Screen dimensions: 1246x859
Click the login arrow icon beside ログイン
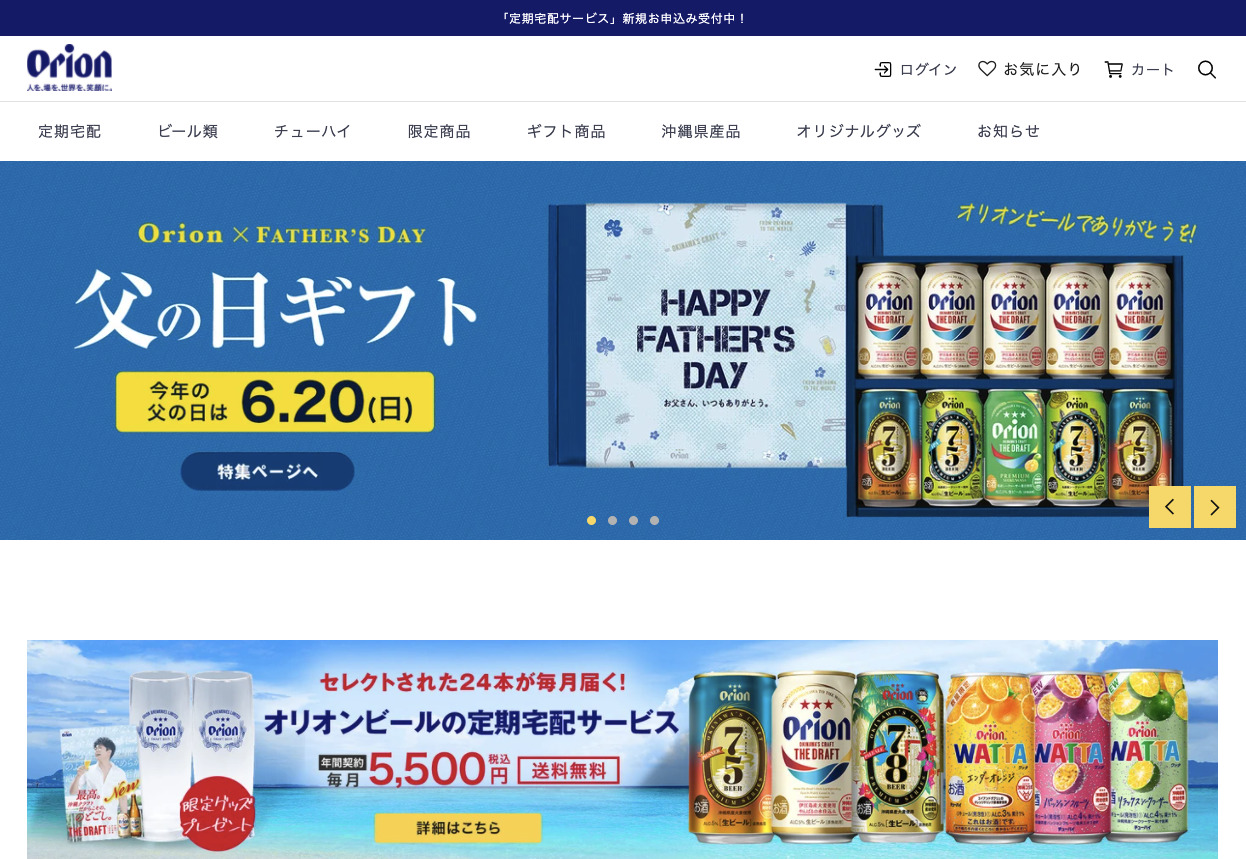click(884, 69)
